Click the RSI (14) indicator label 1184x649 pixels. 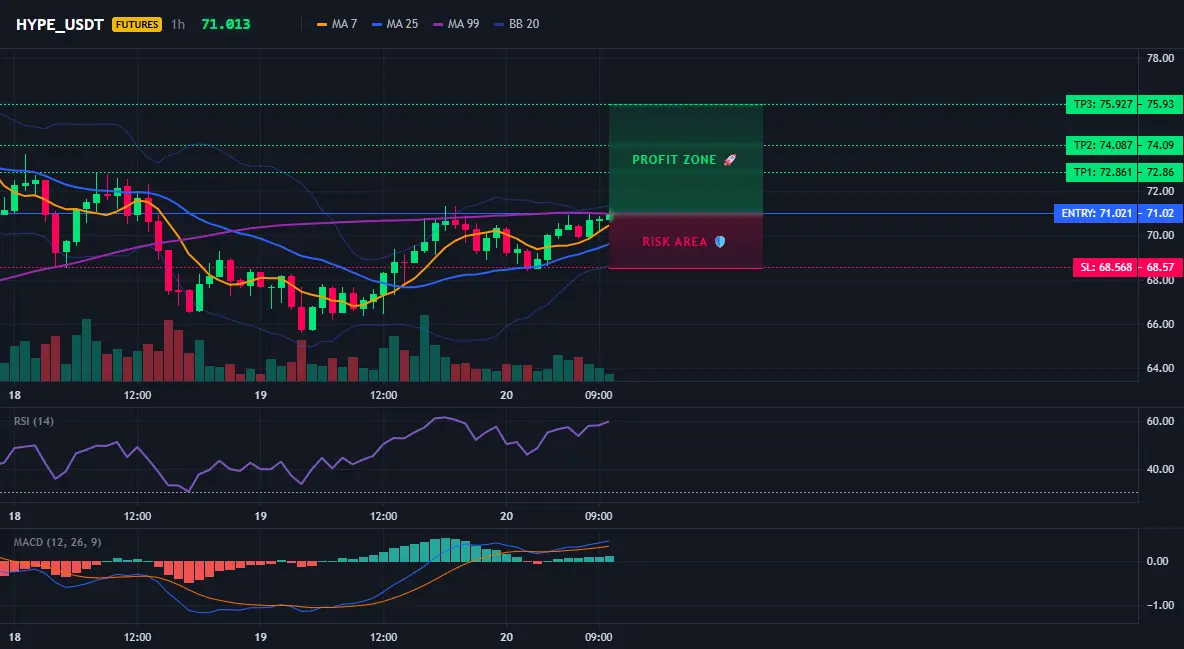point(34,421)
